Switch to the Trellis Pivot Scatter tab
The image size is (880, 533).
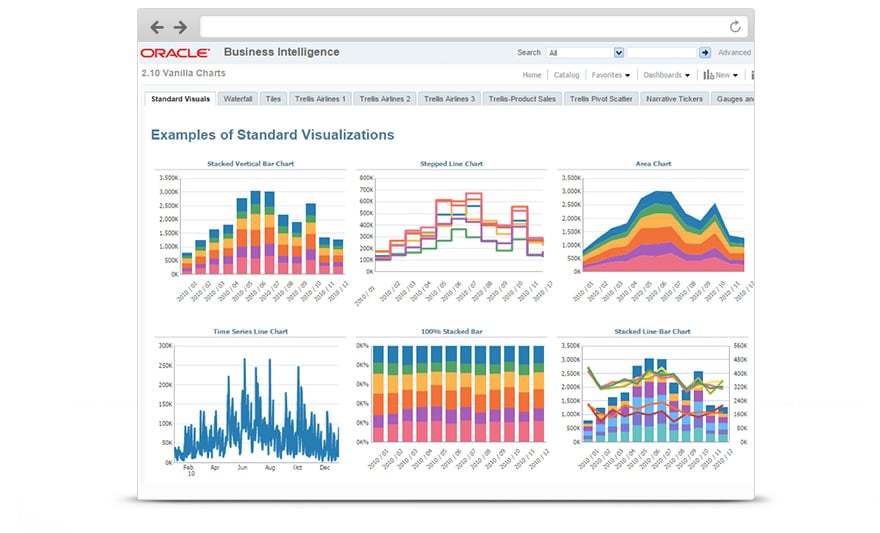click(601, 99)
